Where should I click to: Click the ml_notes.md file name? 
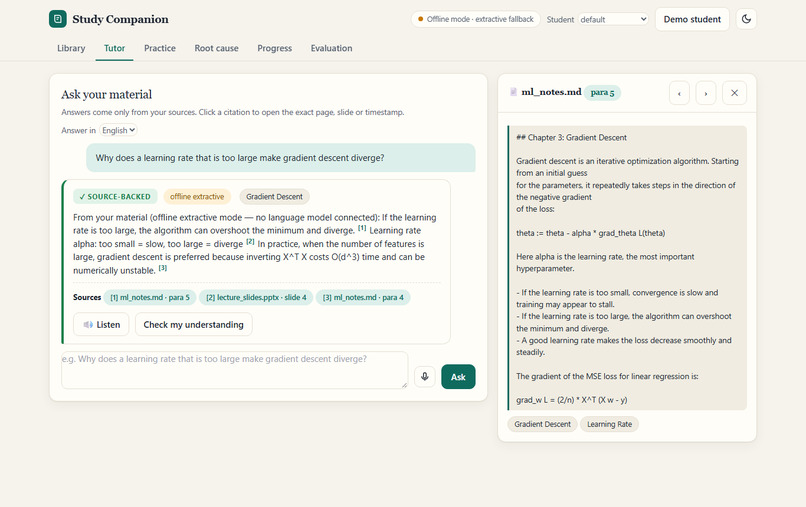551,92
